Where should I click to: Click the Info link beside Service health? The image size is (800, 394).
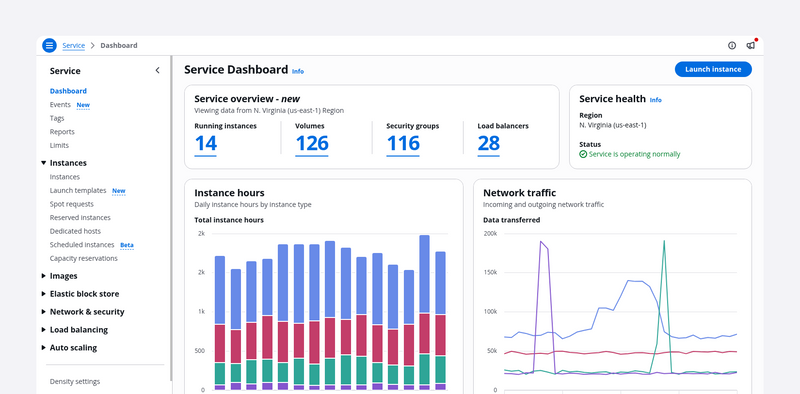click(x=656, y=100)
